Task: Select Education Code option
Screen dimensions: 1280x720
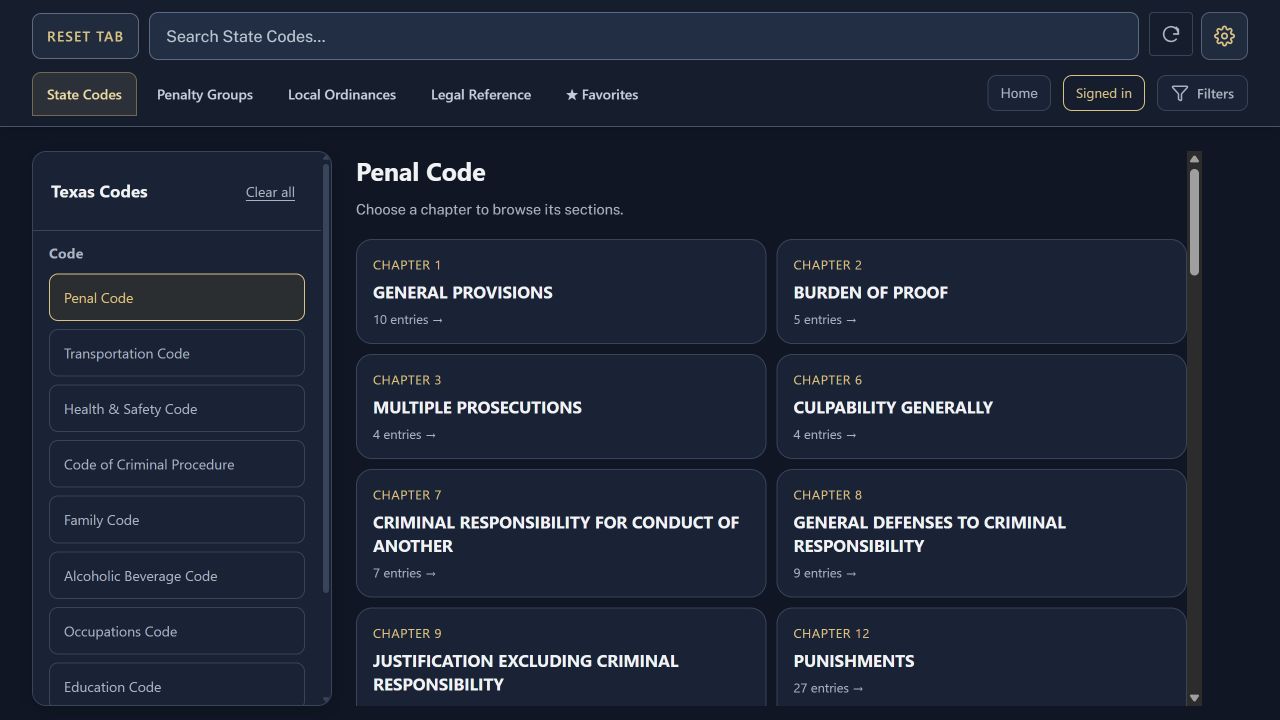Action: pyautogui.click(x=177, y=685)
